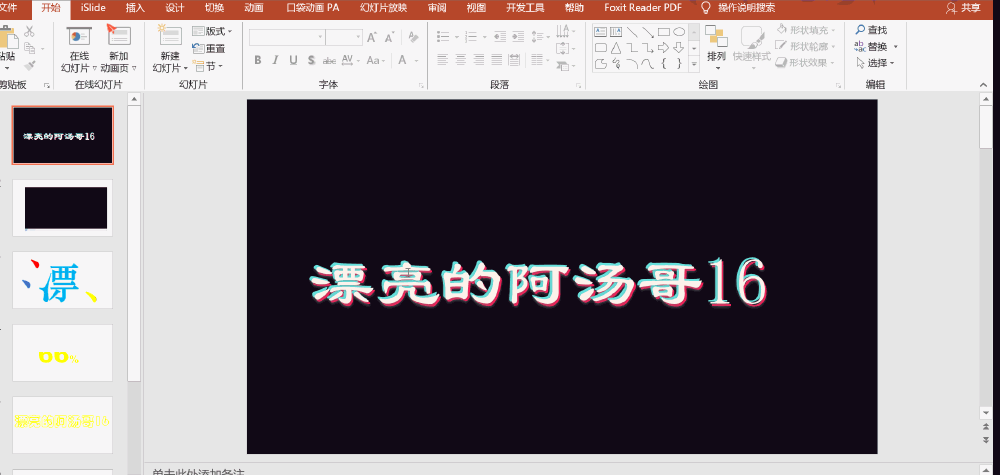Screen dimensions: 1000x475
Task: Switch to the 切换 transitions tab
Action: [214, 8]
